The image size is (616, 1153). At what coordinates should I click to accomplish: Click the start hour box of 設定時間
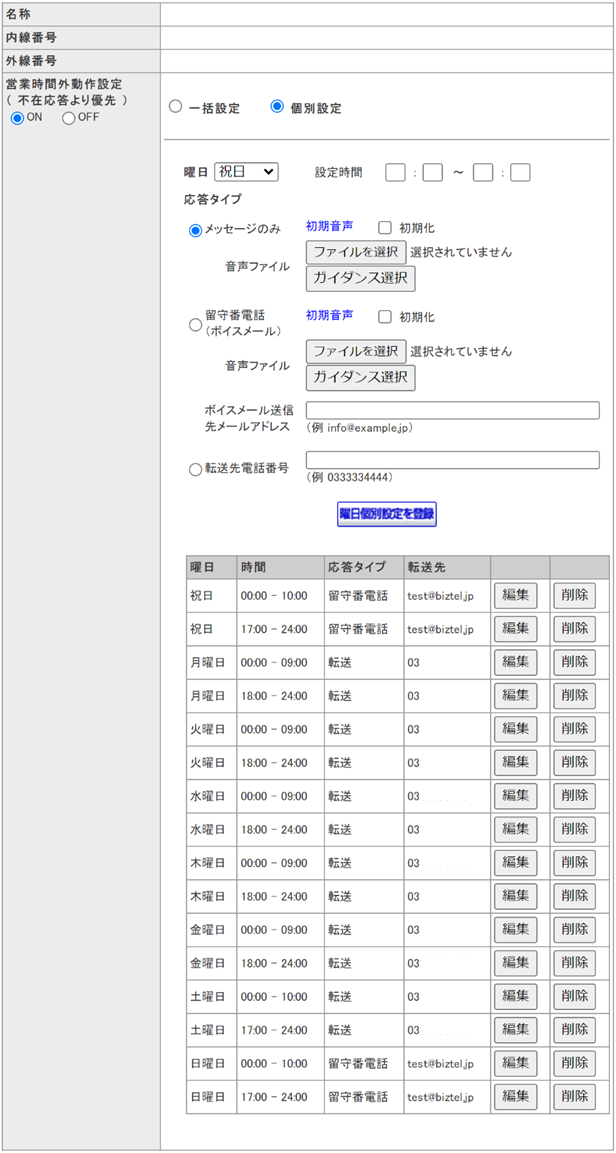pyautogui.click(x=395, y=172)
